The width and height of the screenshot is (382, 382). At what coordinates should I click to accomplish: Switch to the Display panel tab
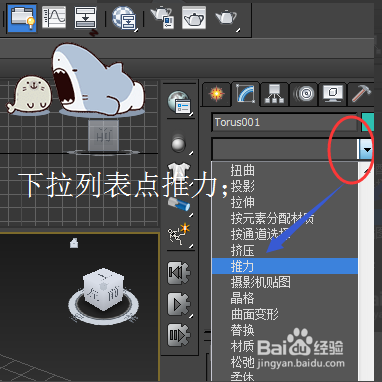[x=332, y=94]
